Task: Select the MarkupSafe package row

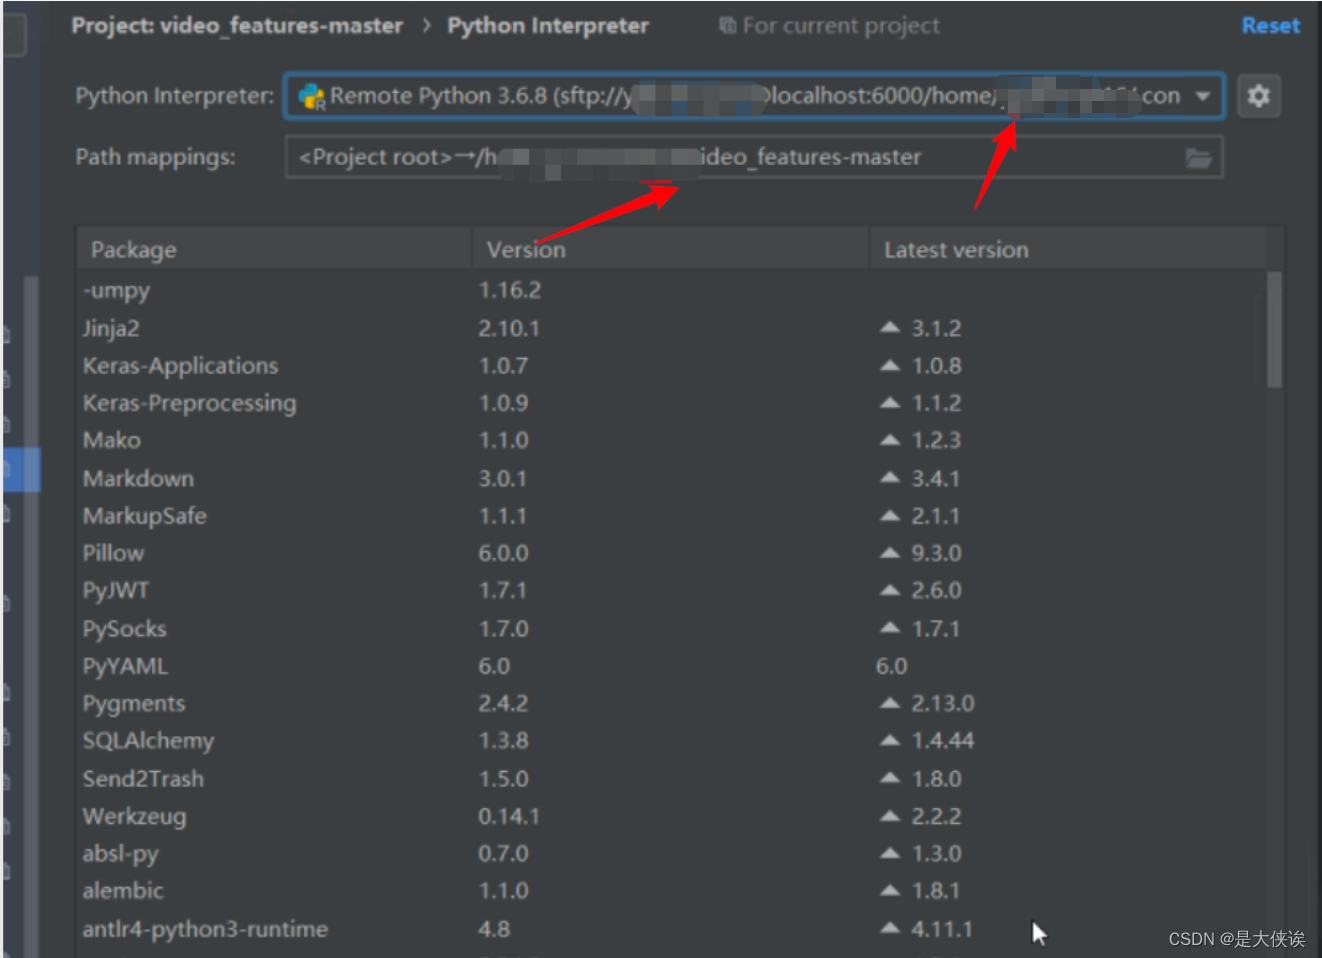Action: tap(672, 516)
